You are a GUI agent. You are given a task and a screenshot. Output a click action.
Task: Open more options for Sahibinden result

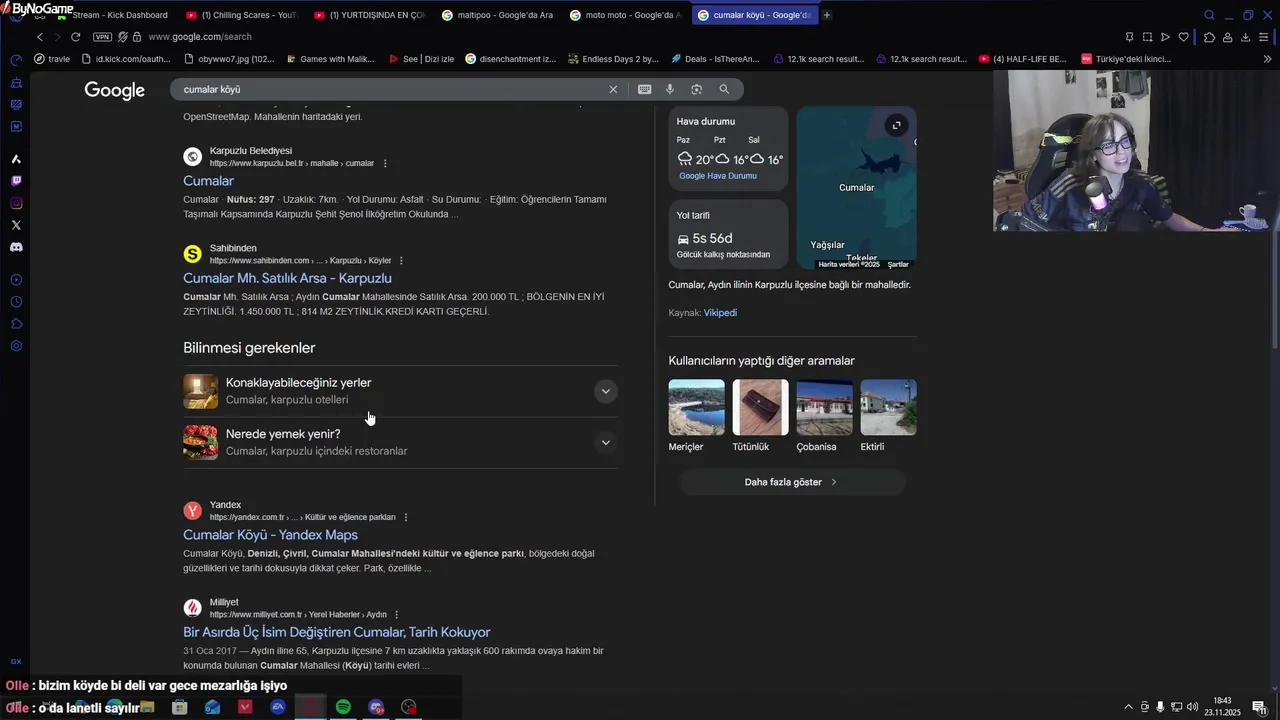point(401,261)
